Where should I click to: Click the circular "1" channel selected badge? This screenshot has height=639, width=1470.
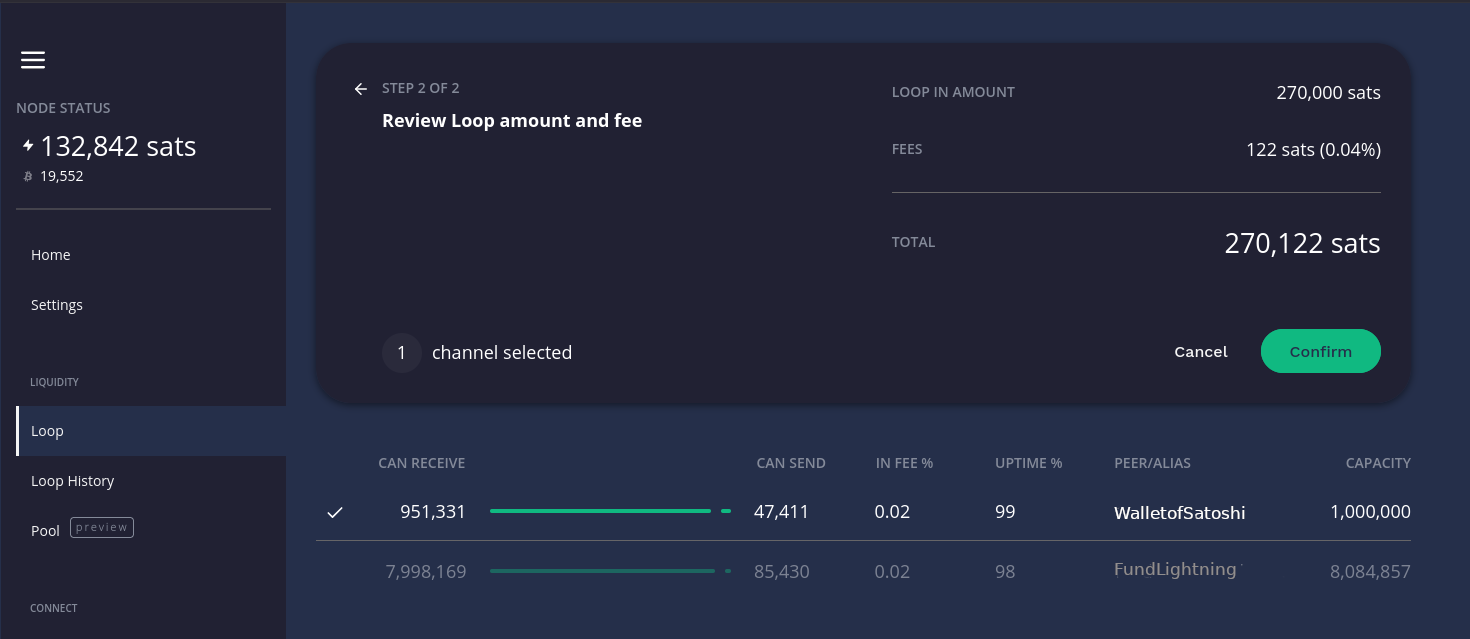click(x=401, y=352)
